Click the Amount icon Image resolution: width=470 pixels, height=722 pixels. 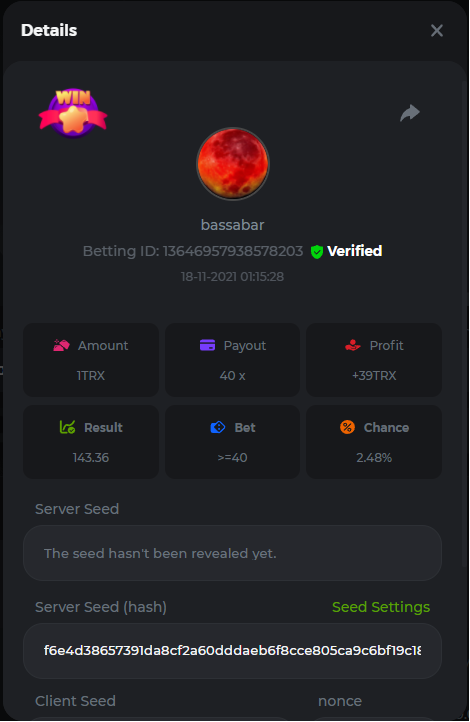[x=61, y=345]
